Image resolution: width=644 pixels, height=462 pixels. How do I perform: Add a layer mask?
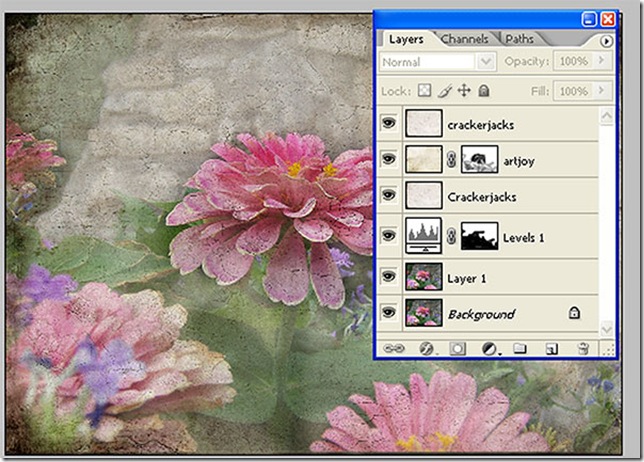click(x=456, y=348)
